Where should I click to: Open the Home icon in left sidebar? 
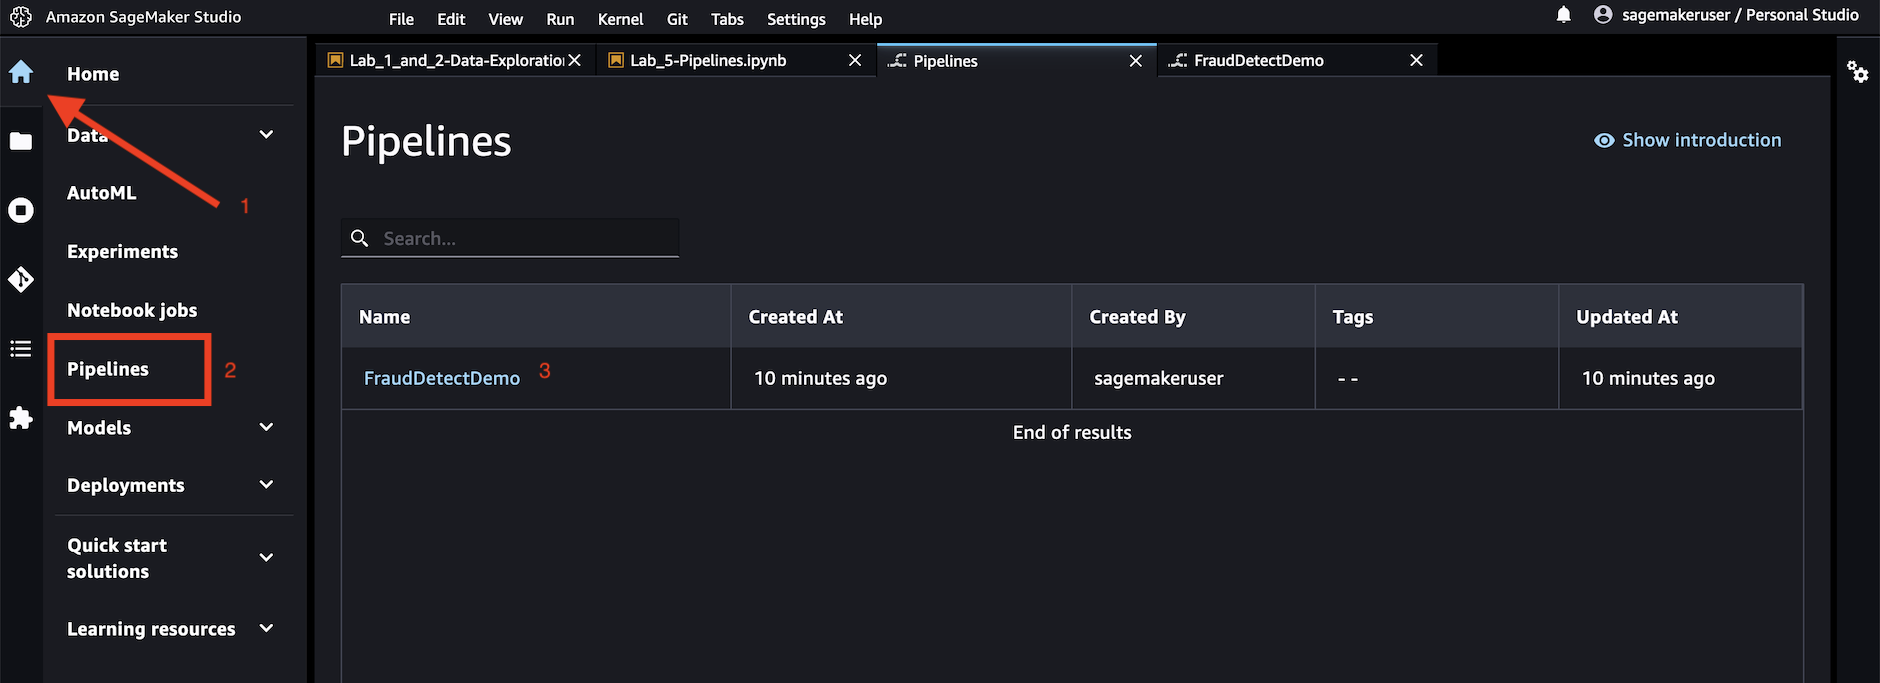click(21, 72)
